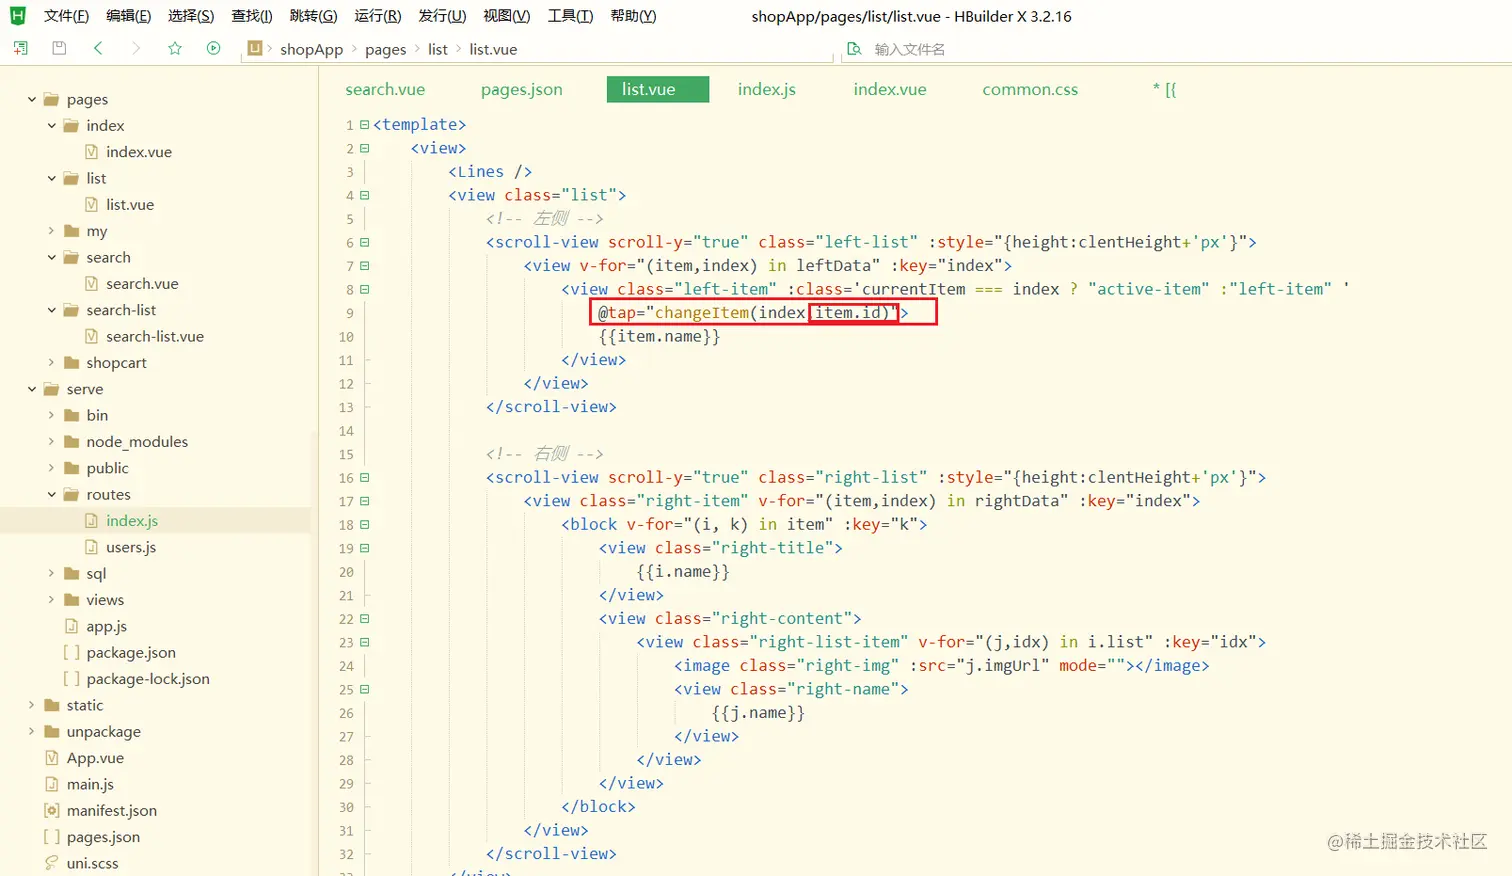Fold the right-list scroll-view at line 16
This screenshot has width=1512, height=876.
365,478
